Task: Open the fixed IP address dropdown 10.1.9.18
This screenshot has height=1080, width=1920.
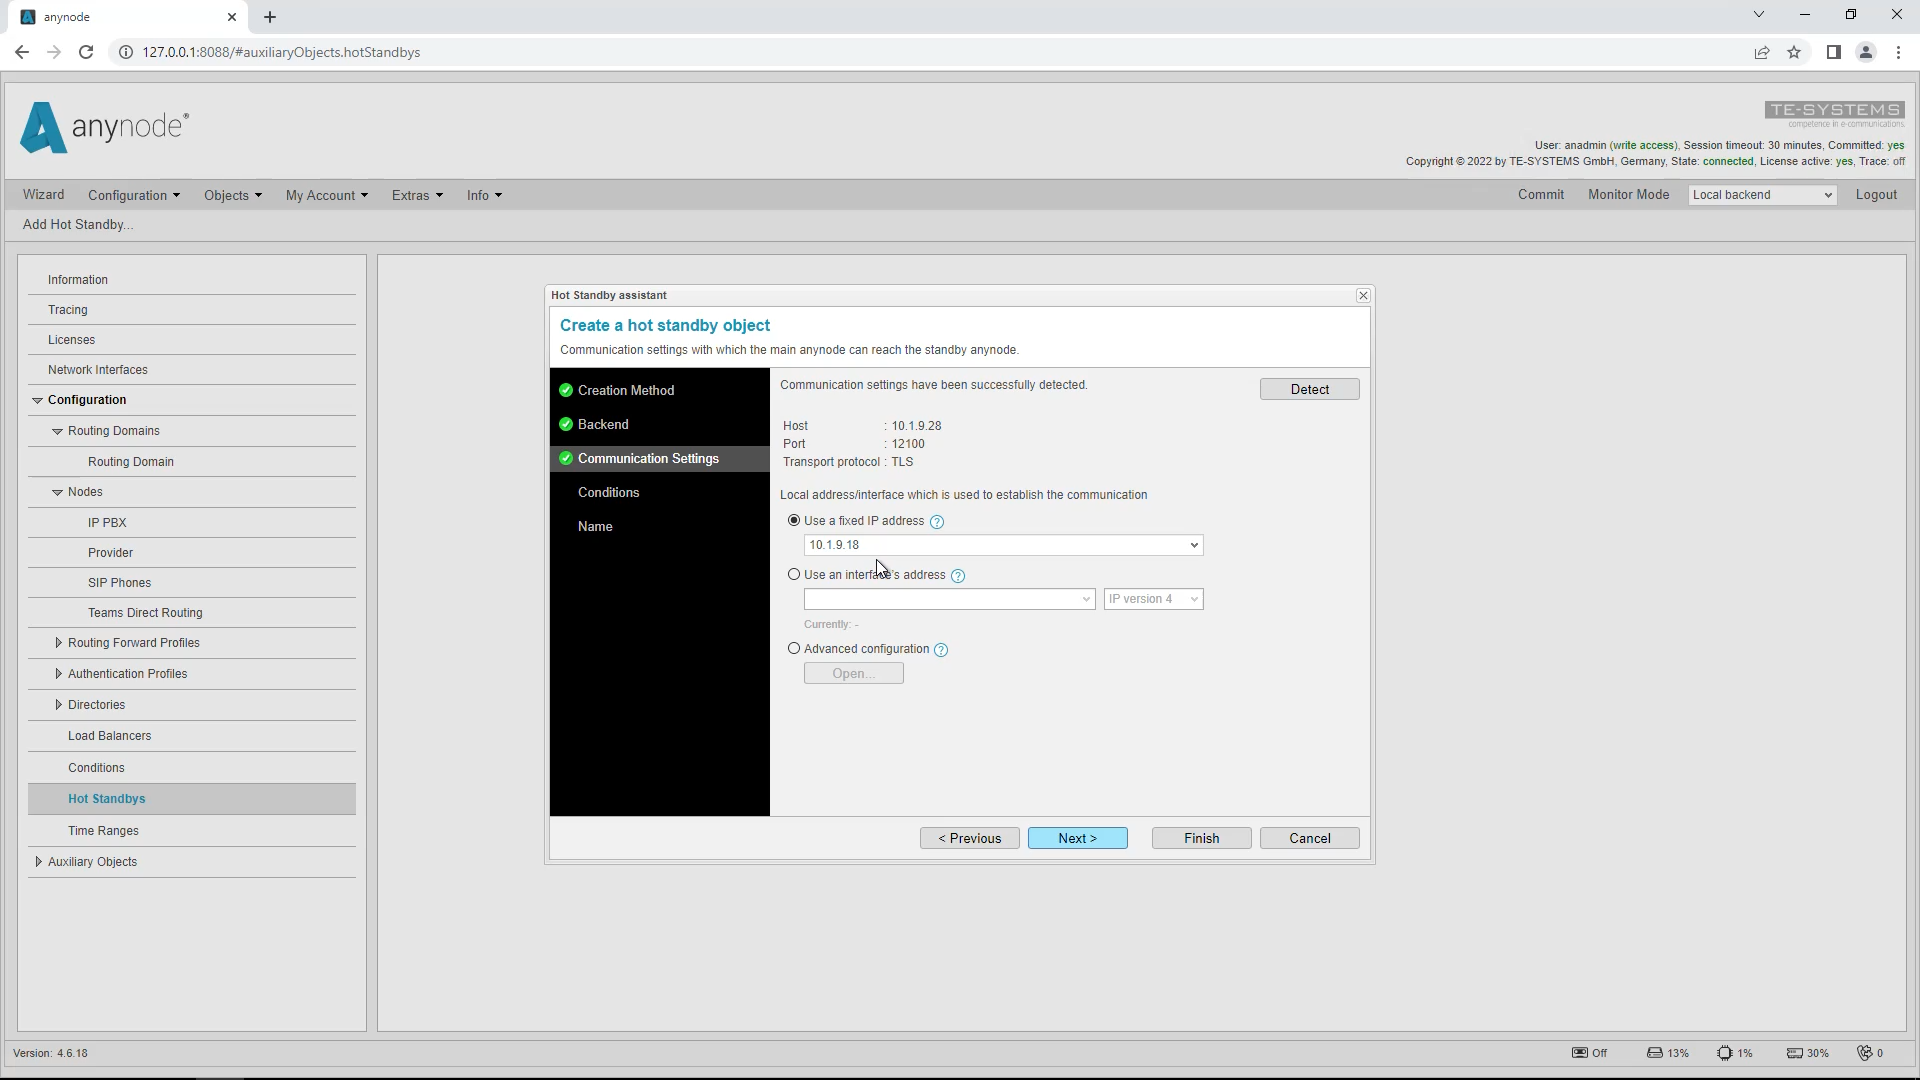Action: pyautogui.click(x=1003, y=545)
